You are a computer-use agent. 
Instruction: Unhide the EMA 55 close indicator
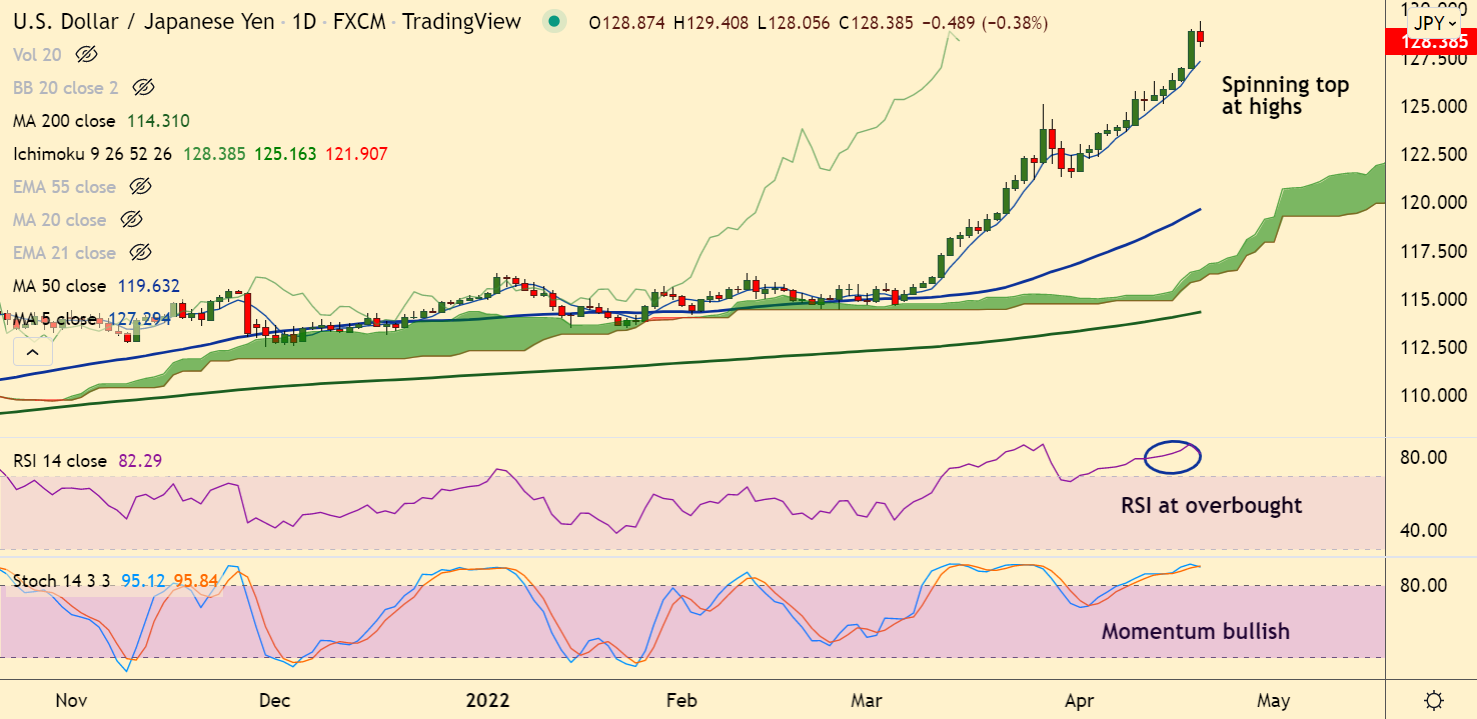pyautogui.click(x=141, y=187)
